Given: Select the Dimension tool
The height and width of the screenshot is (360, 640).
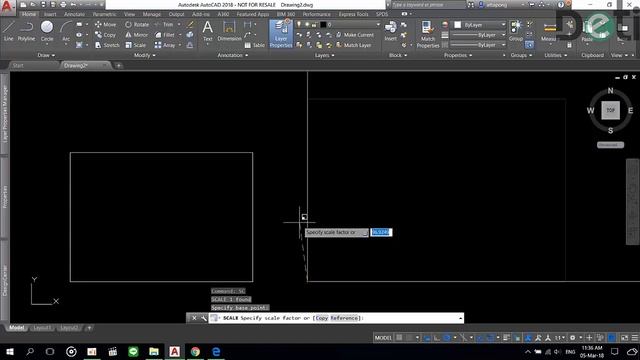Looking at the screenshot, I should 229,31.
